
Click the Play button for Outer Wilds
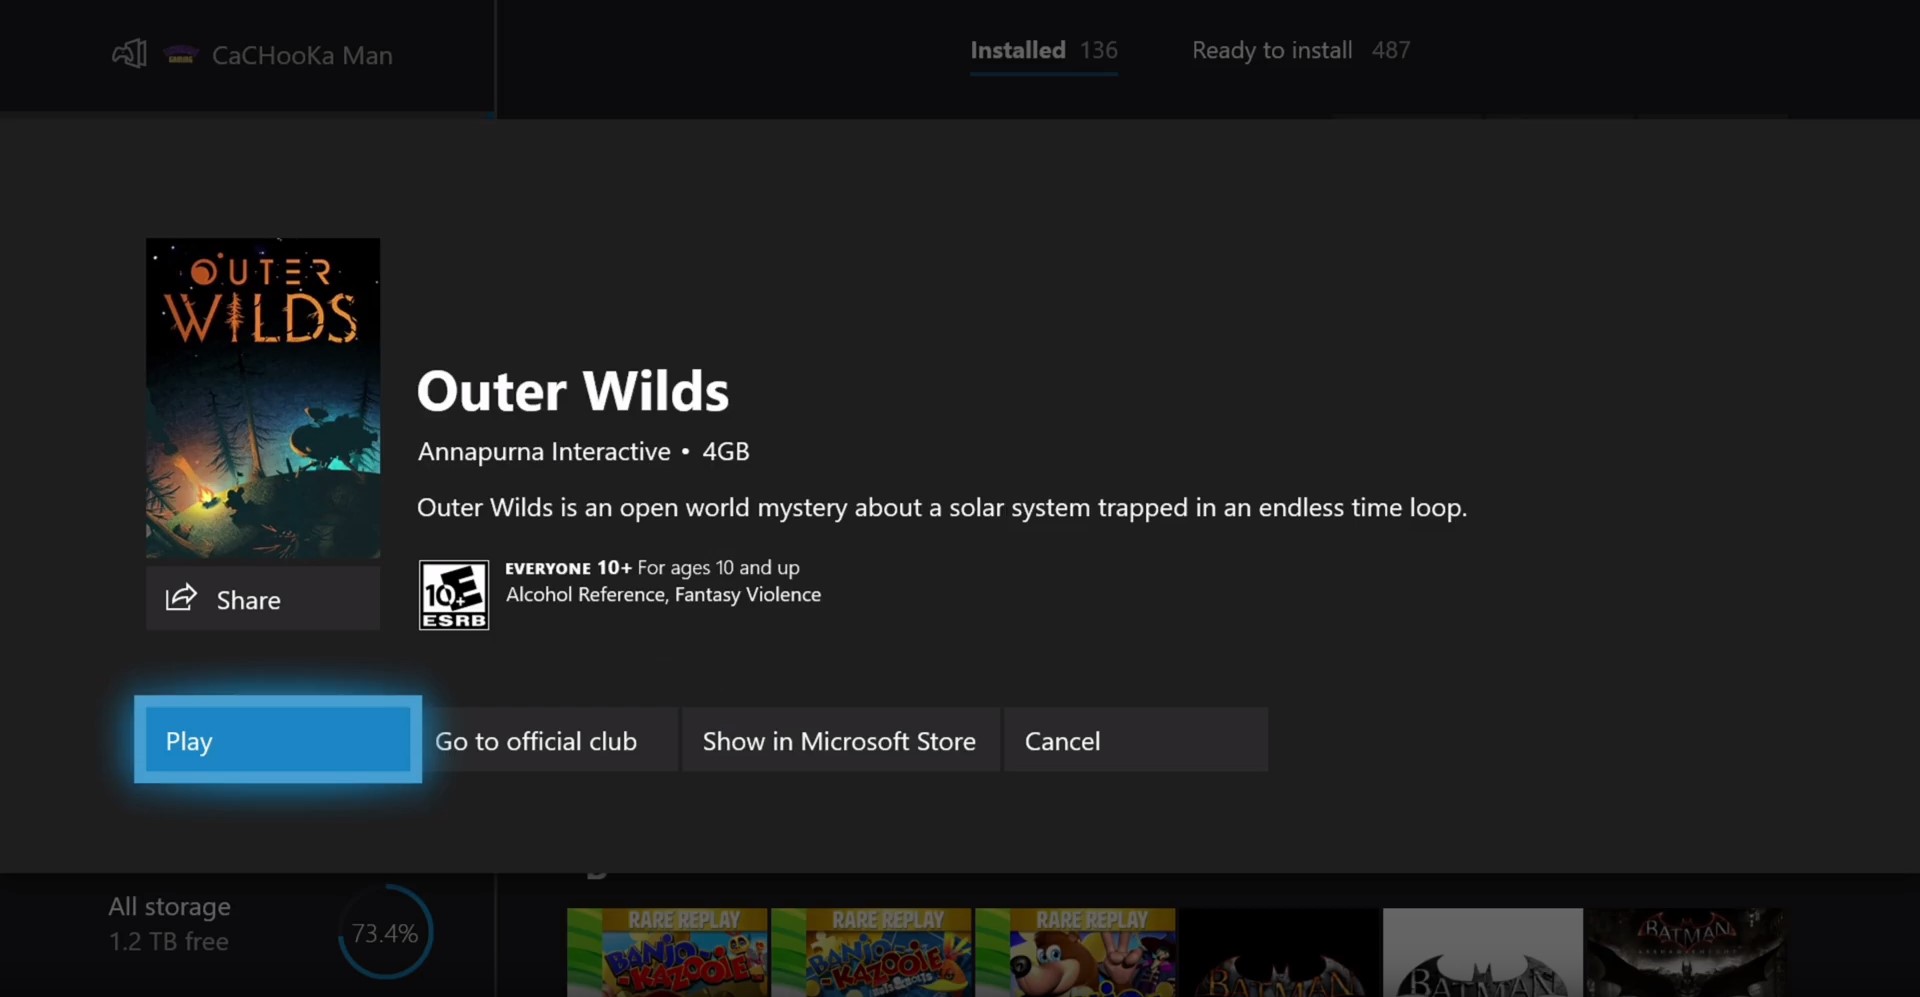(278, 740)
